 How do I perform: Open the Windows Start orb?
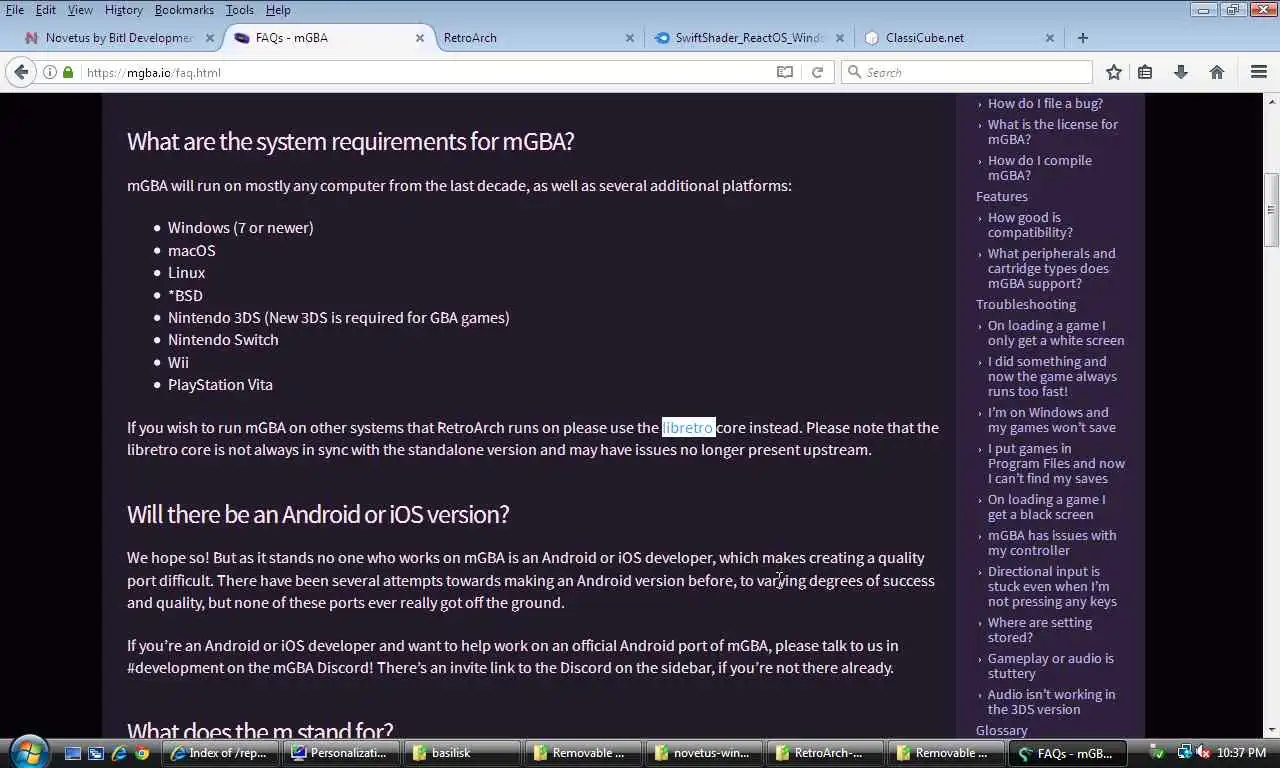(29, 751)
